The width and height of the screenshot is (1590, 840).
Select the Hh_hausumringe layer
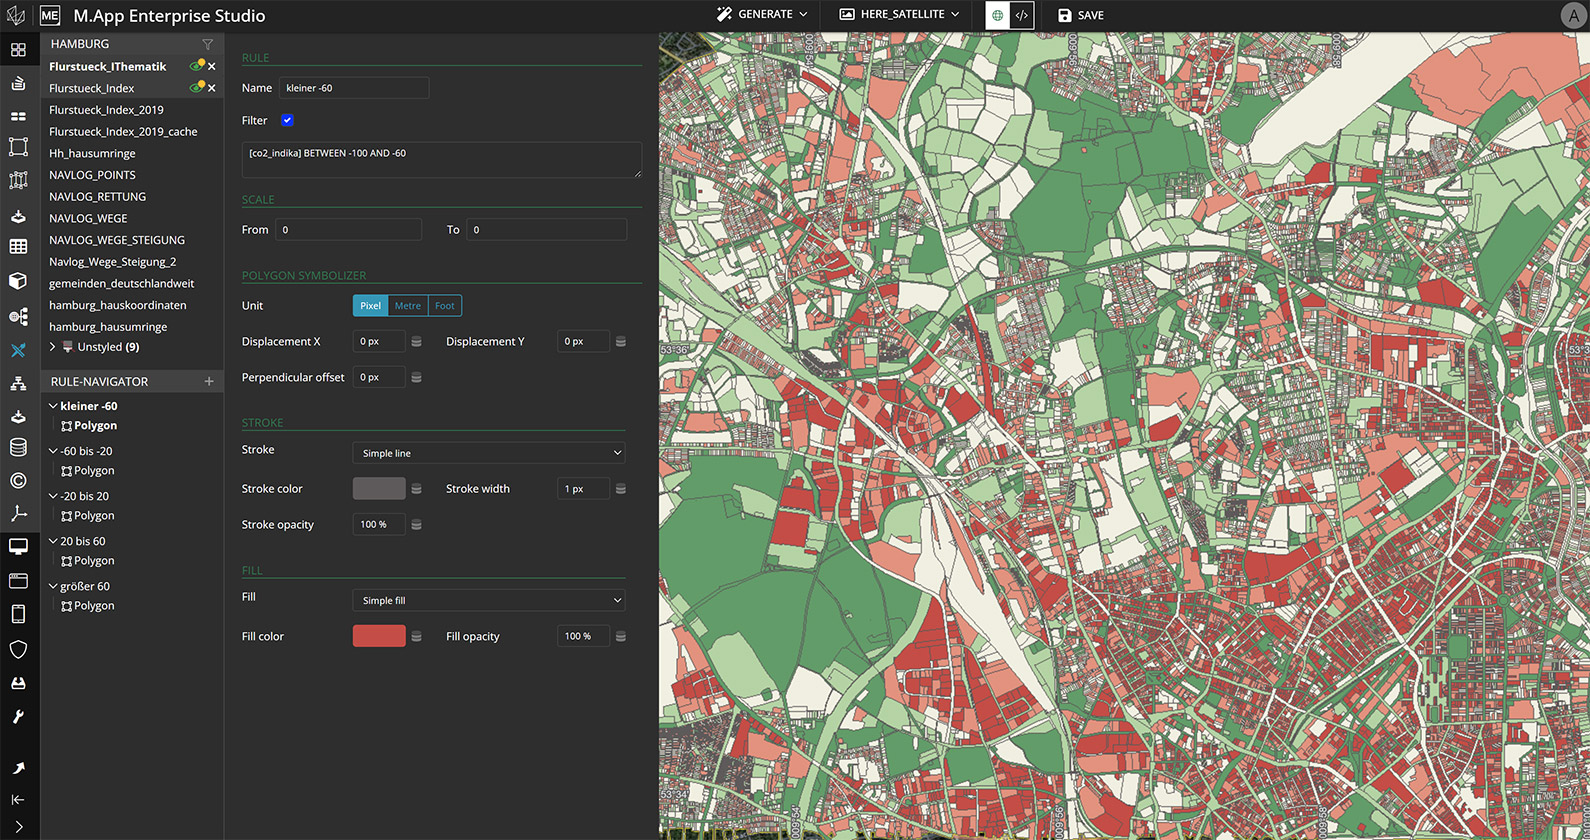point(92,153)
